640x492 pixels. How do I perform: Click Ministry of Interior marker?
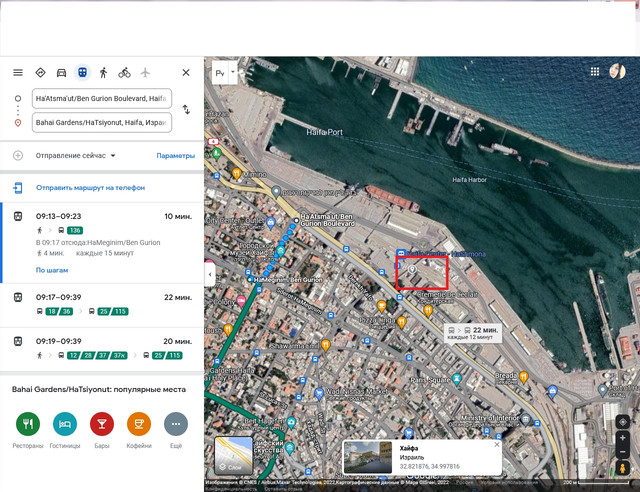click(526, 419)
